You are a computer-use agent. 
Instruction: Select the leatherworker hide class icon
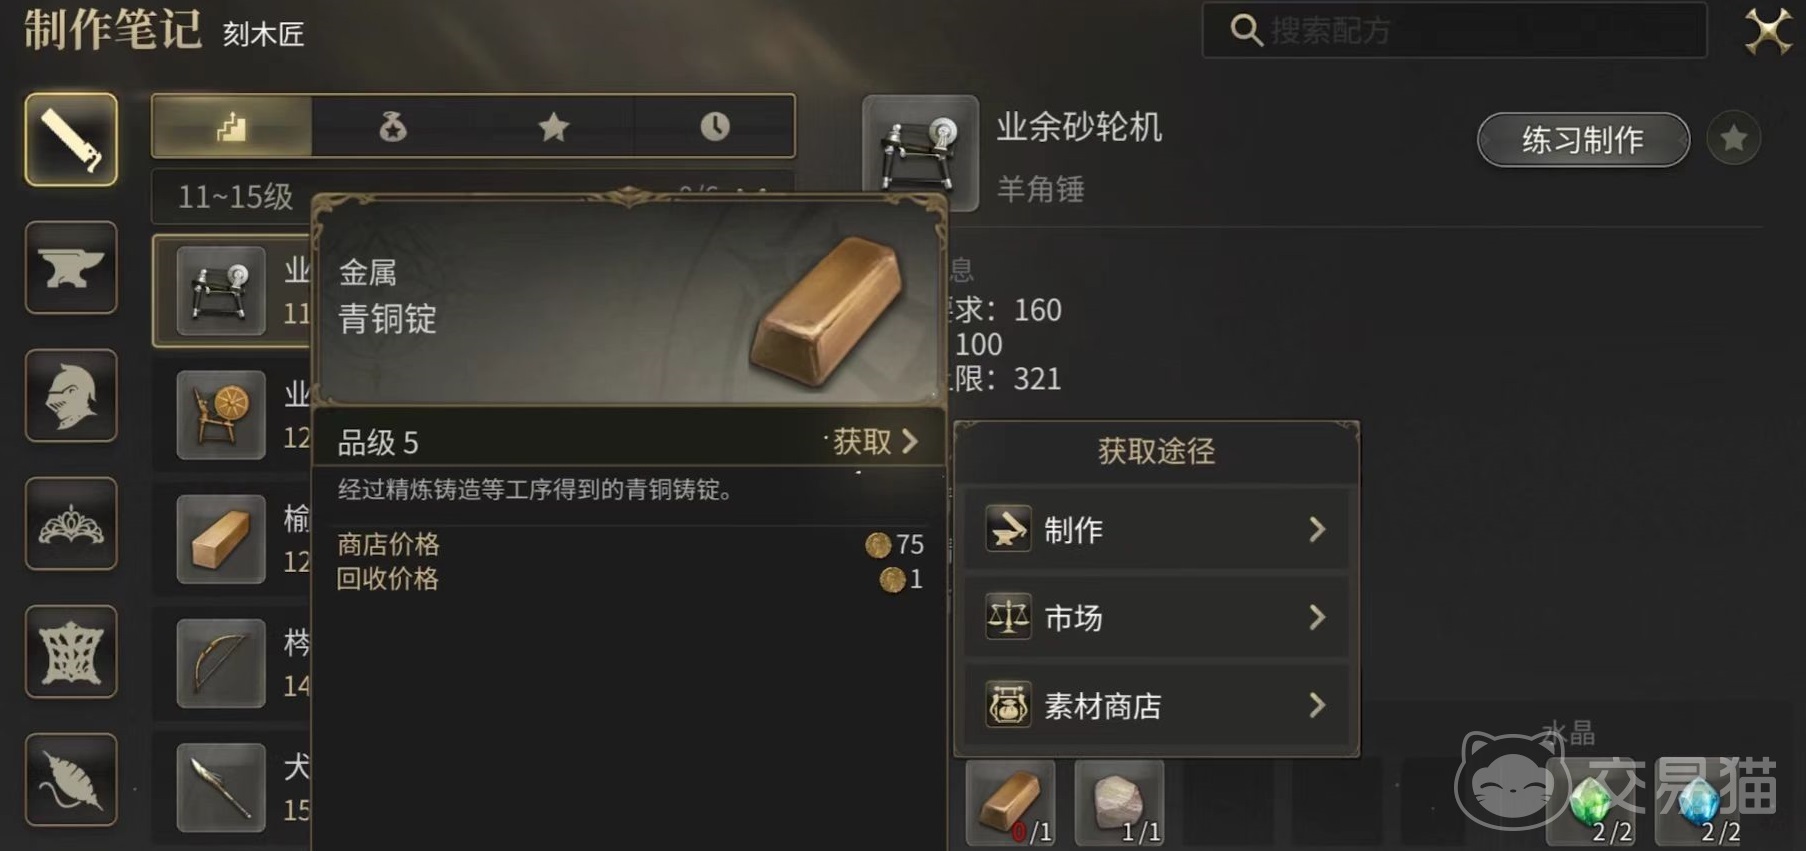[71, 651]
